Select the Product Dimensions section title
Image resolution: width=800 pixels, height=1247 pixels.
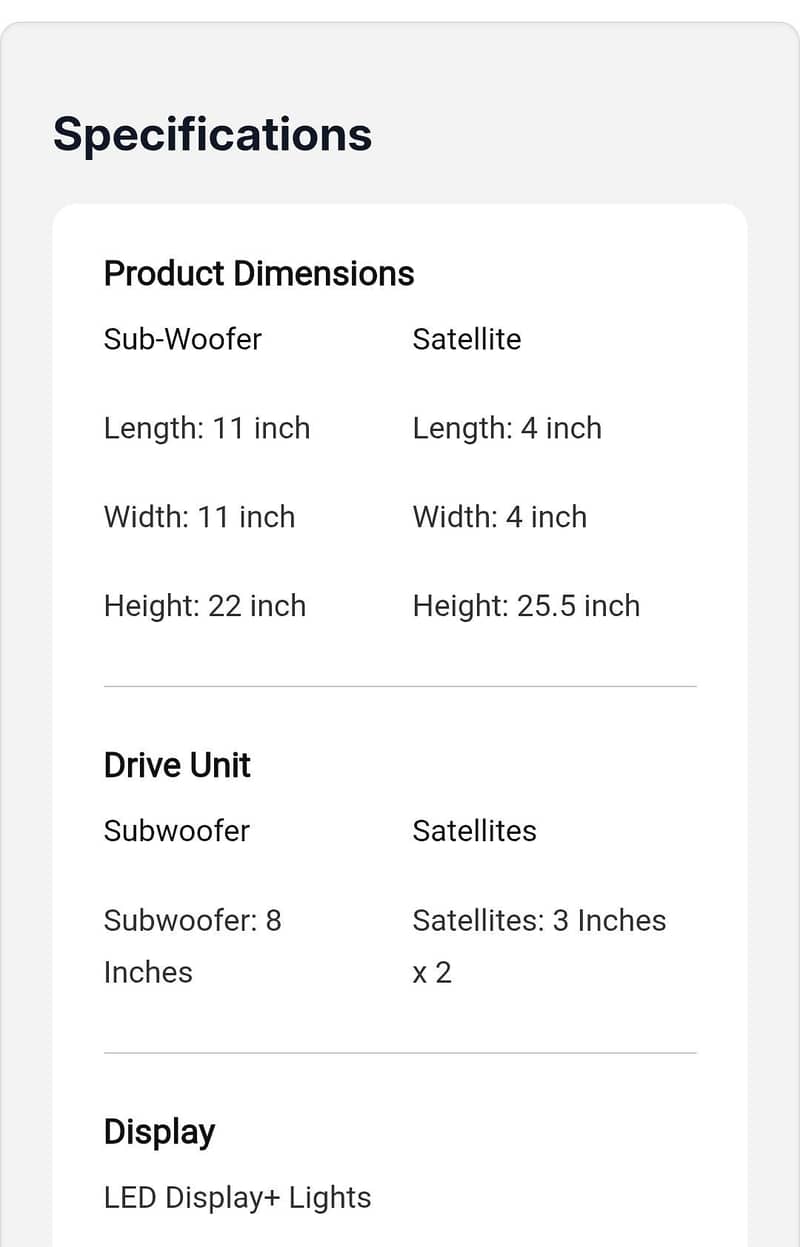pos(258,273)
